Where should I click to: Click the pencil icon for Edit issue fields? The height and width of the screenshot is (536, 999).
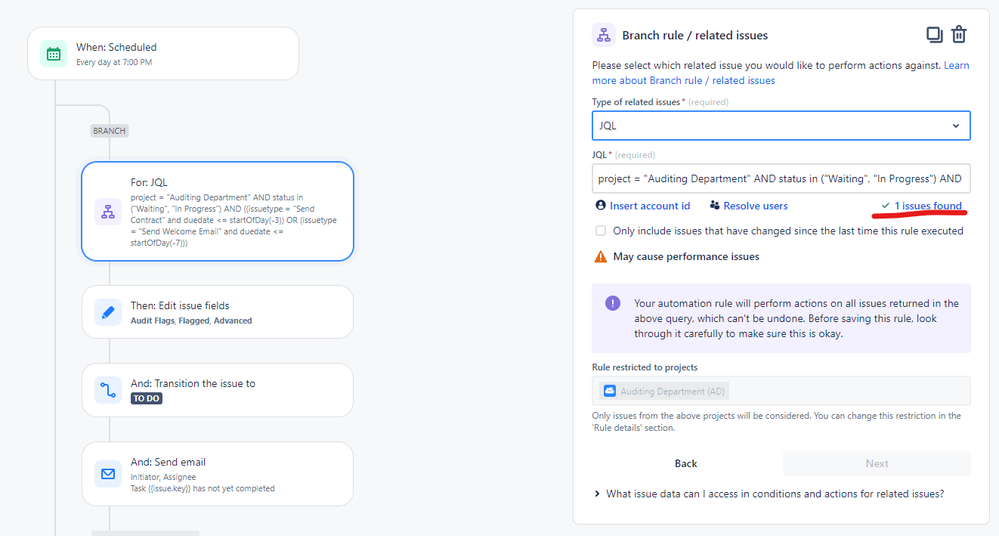[x=108, y=312]
